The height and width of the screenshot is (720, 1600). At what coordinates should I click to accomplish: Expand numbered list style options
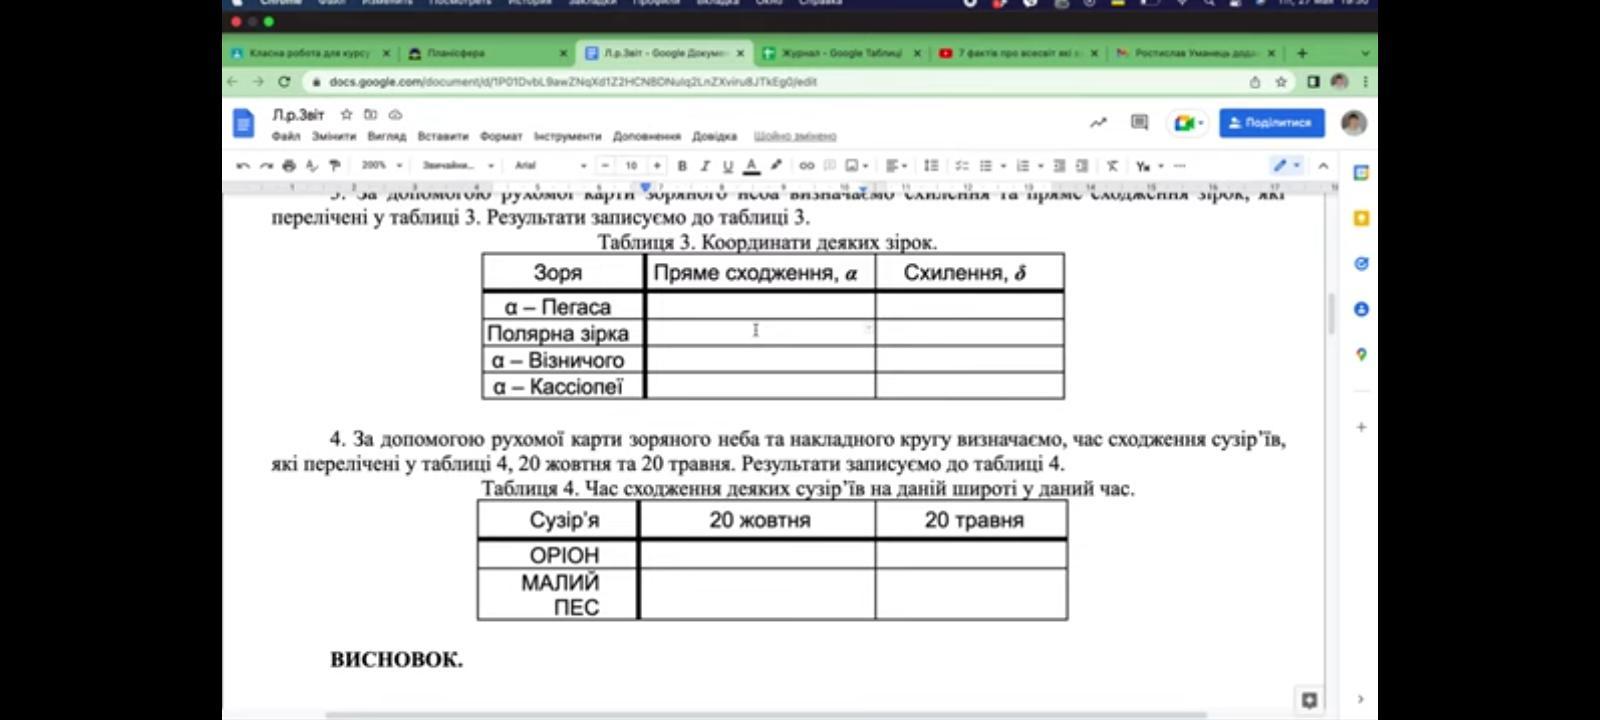[x=1040, y=166]
